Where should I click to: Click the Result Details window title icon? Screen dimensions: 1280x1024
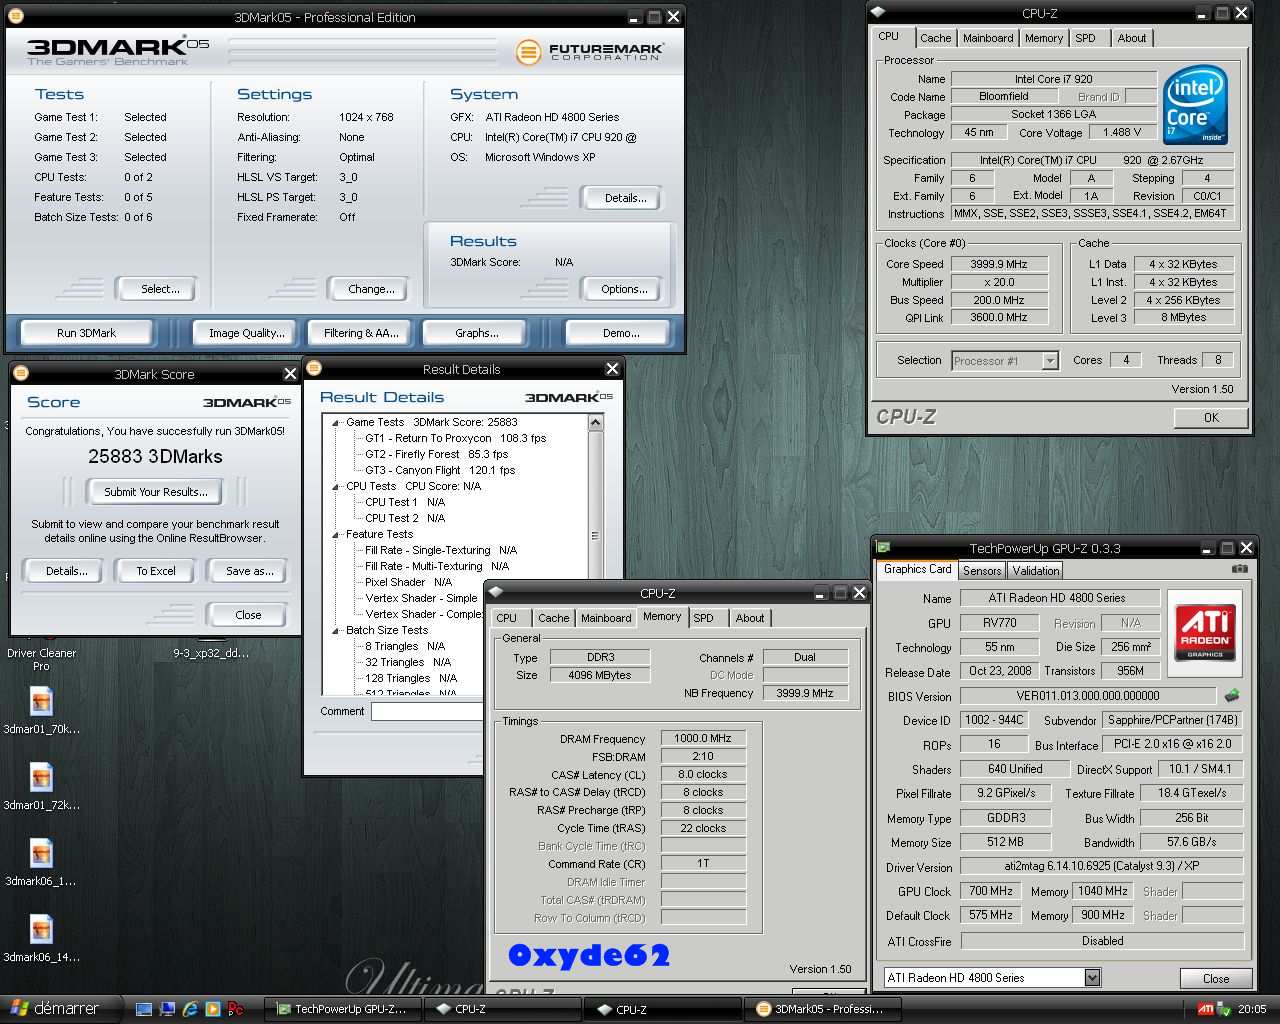[x=314, y=368]
